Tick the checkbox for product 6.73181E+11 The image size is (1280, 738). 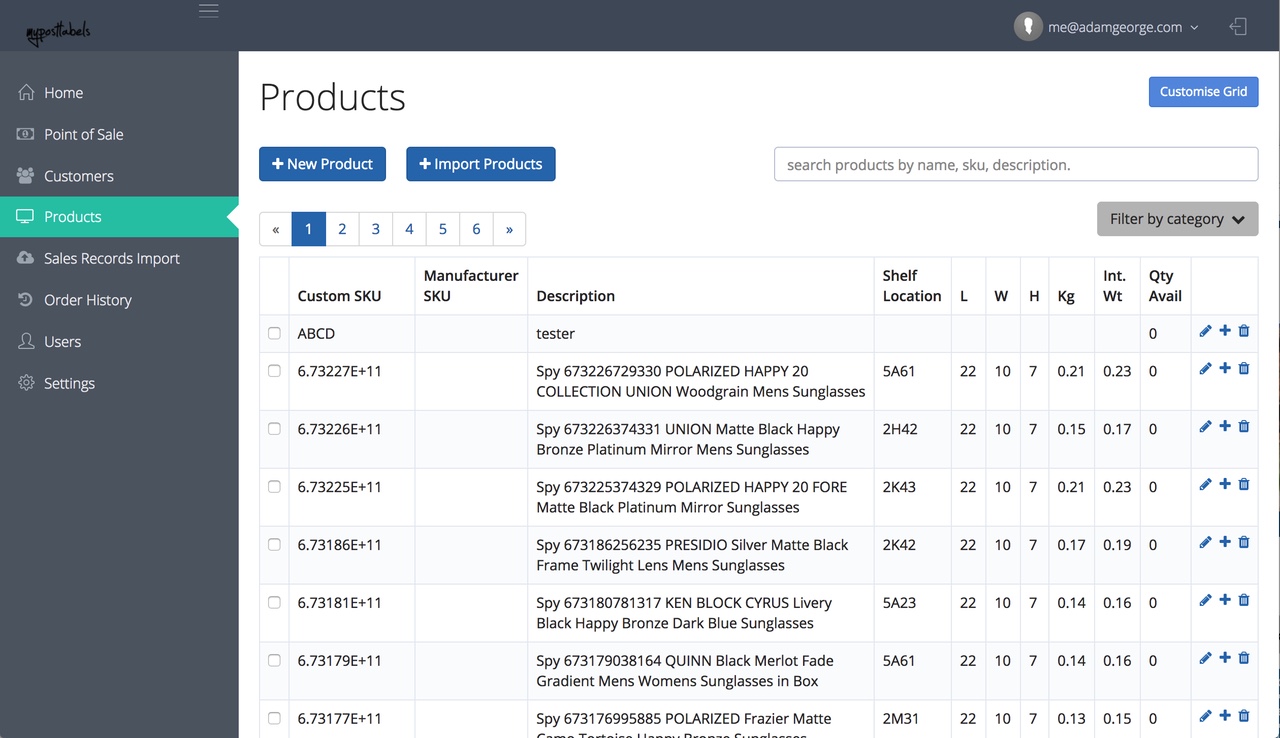(274, 603)
